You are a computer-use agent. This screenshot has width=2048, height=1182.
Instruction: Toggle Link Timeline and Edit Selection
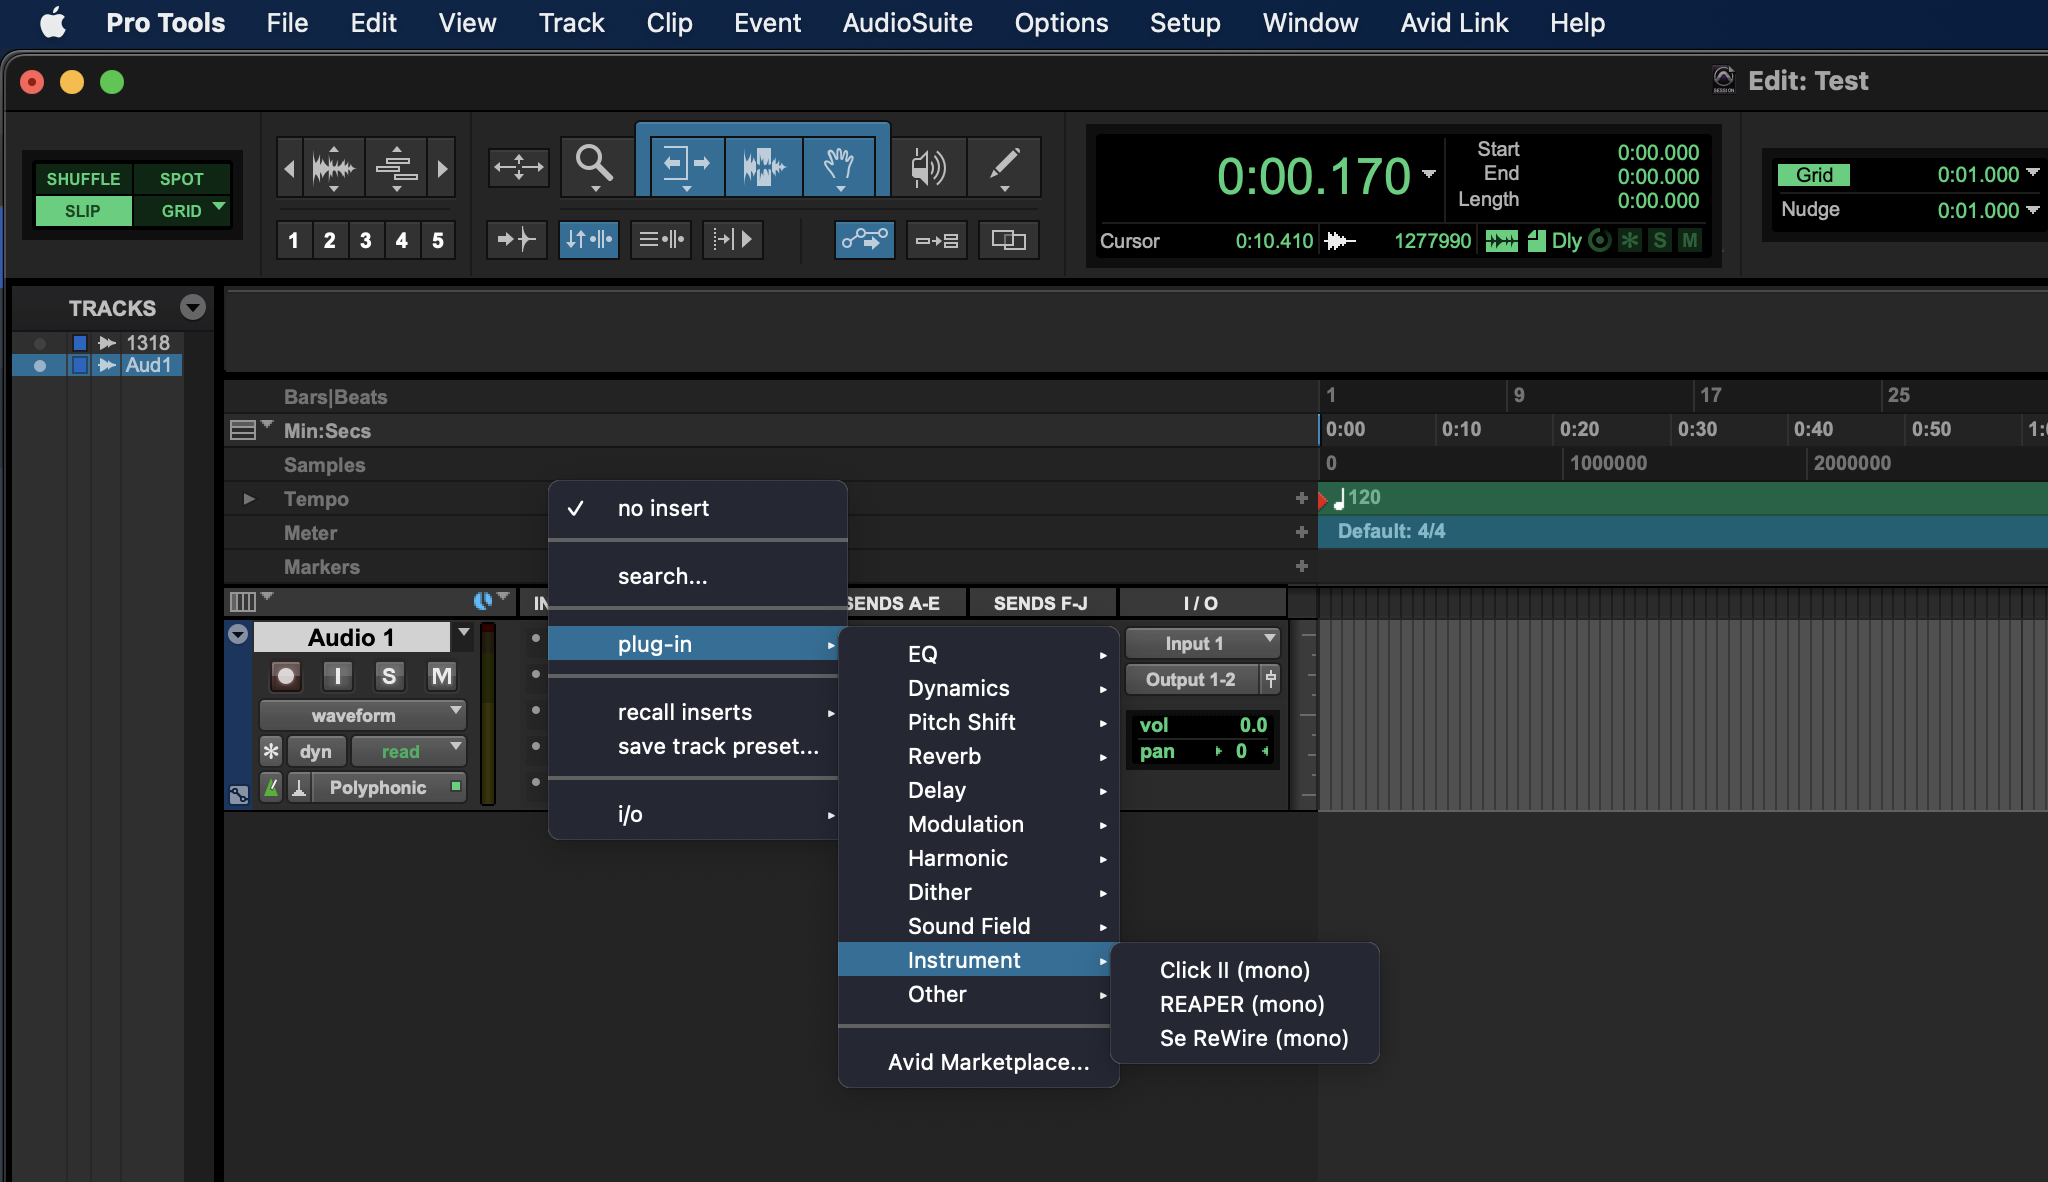click(588, 240)
